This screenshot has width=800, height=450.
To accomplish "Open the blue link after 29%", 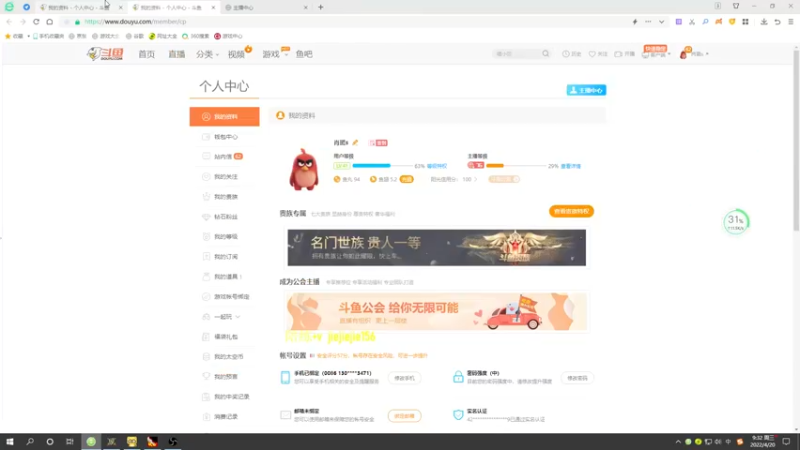I will pyautogui.click(x=570, y=166).
